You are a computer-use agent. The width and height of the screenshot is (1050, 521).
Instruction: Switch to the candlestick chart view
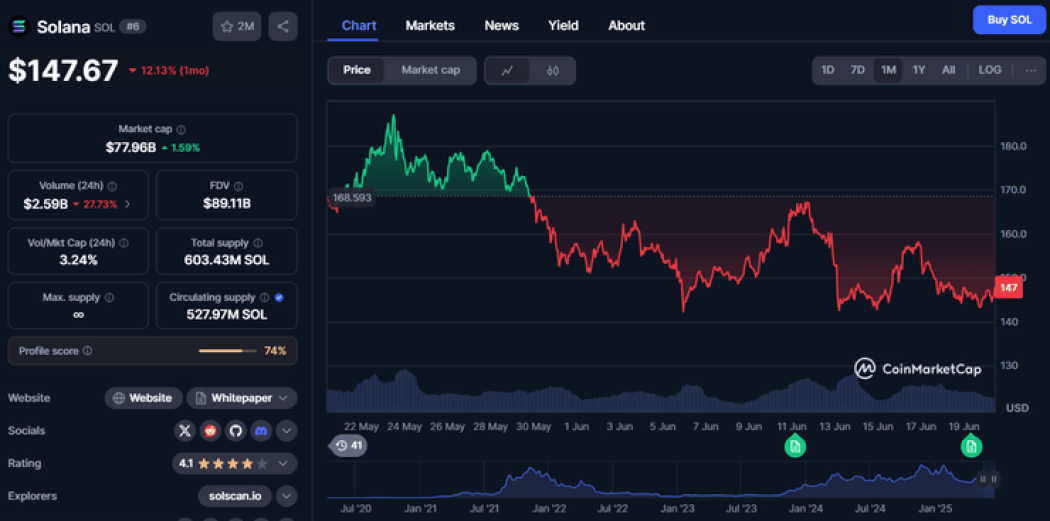click(552, 71)
